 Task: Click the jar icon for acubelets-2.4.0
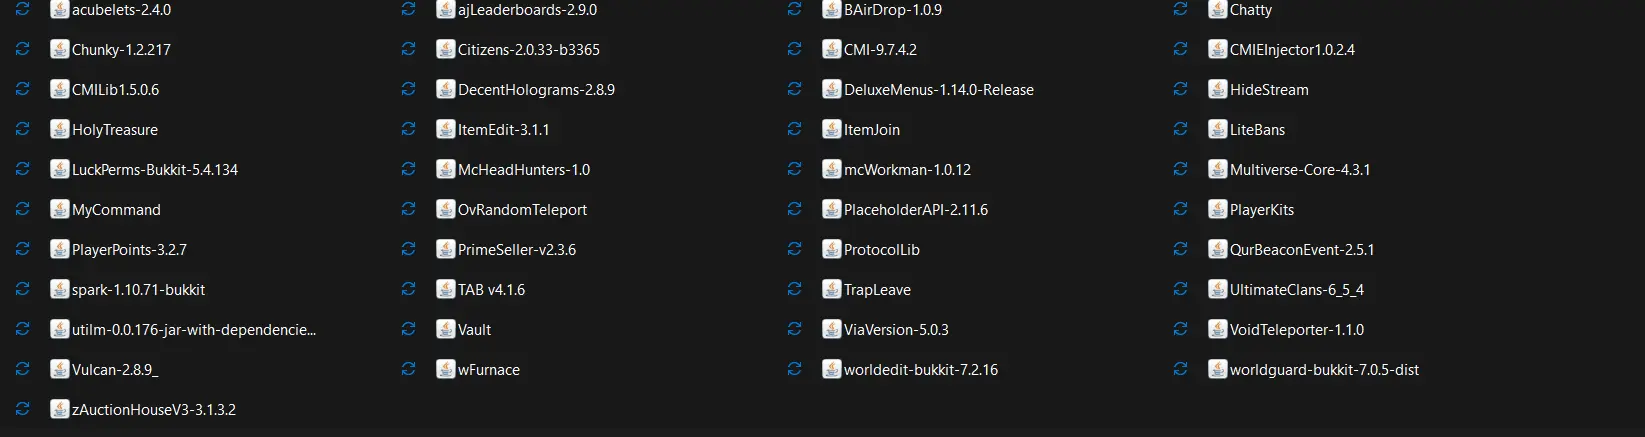[60, 9]
